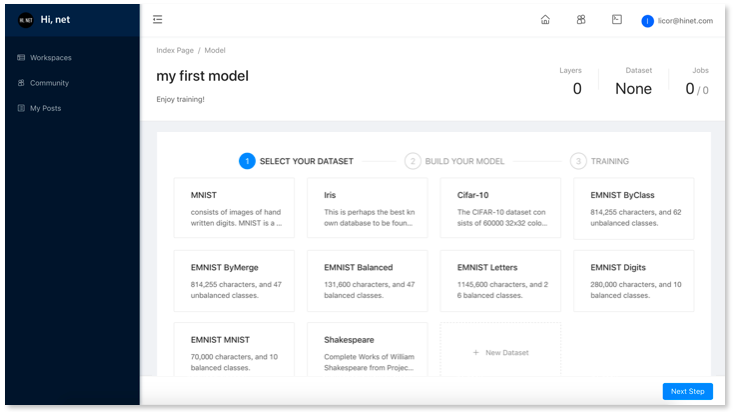Screen dimensions: 733x412
Task: Select the EMNIST Letters dataset
Action: 500,280
